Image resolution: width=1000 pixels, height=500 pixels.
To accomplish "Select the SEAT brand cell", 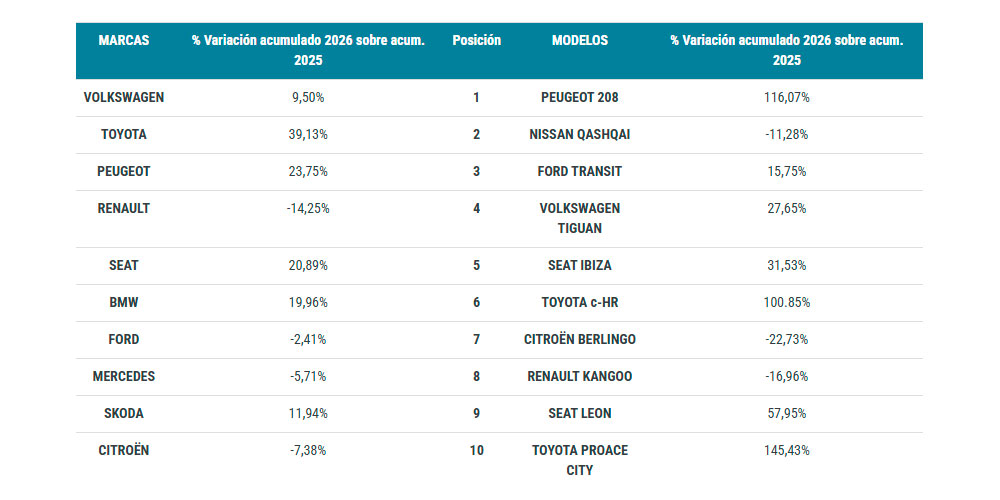I will (x=124, y=266).
